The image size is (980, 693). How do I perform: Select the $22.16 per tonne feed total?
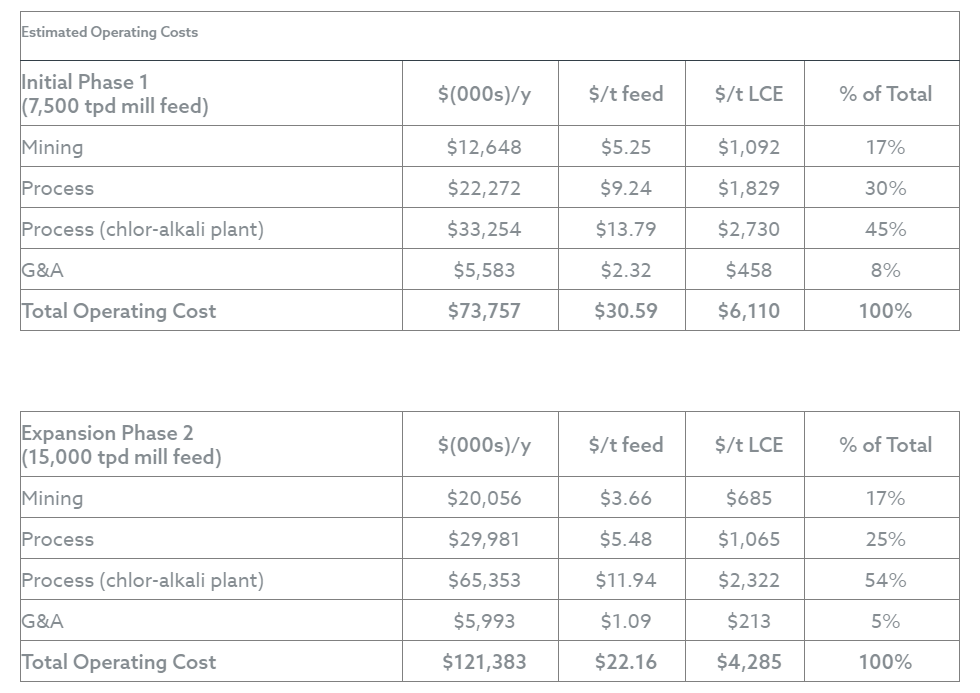[x=626, y=662]
